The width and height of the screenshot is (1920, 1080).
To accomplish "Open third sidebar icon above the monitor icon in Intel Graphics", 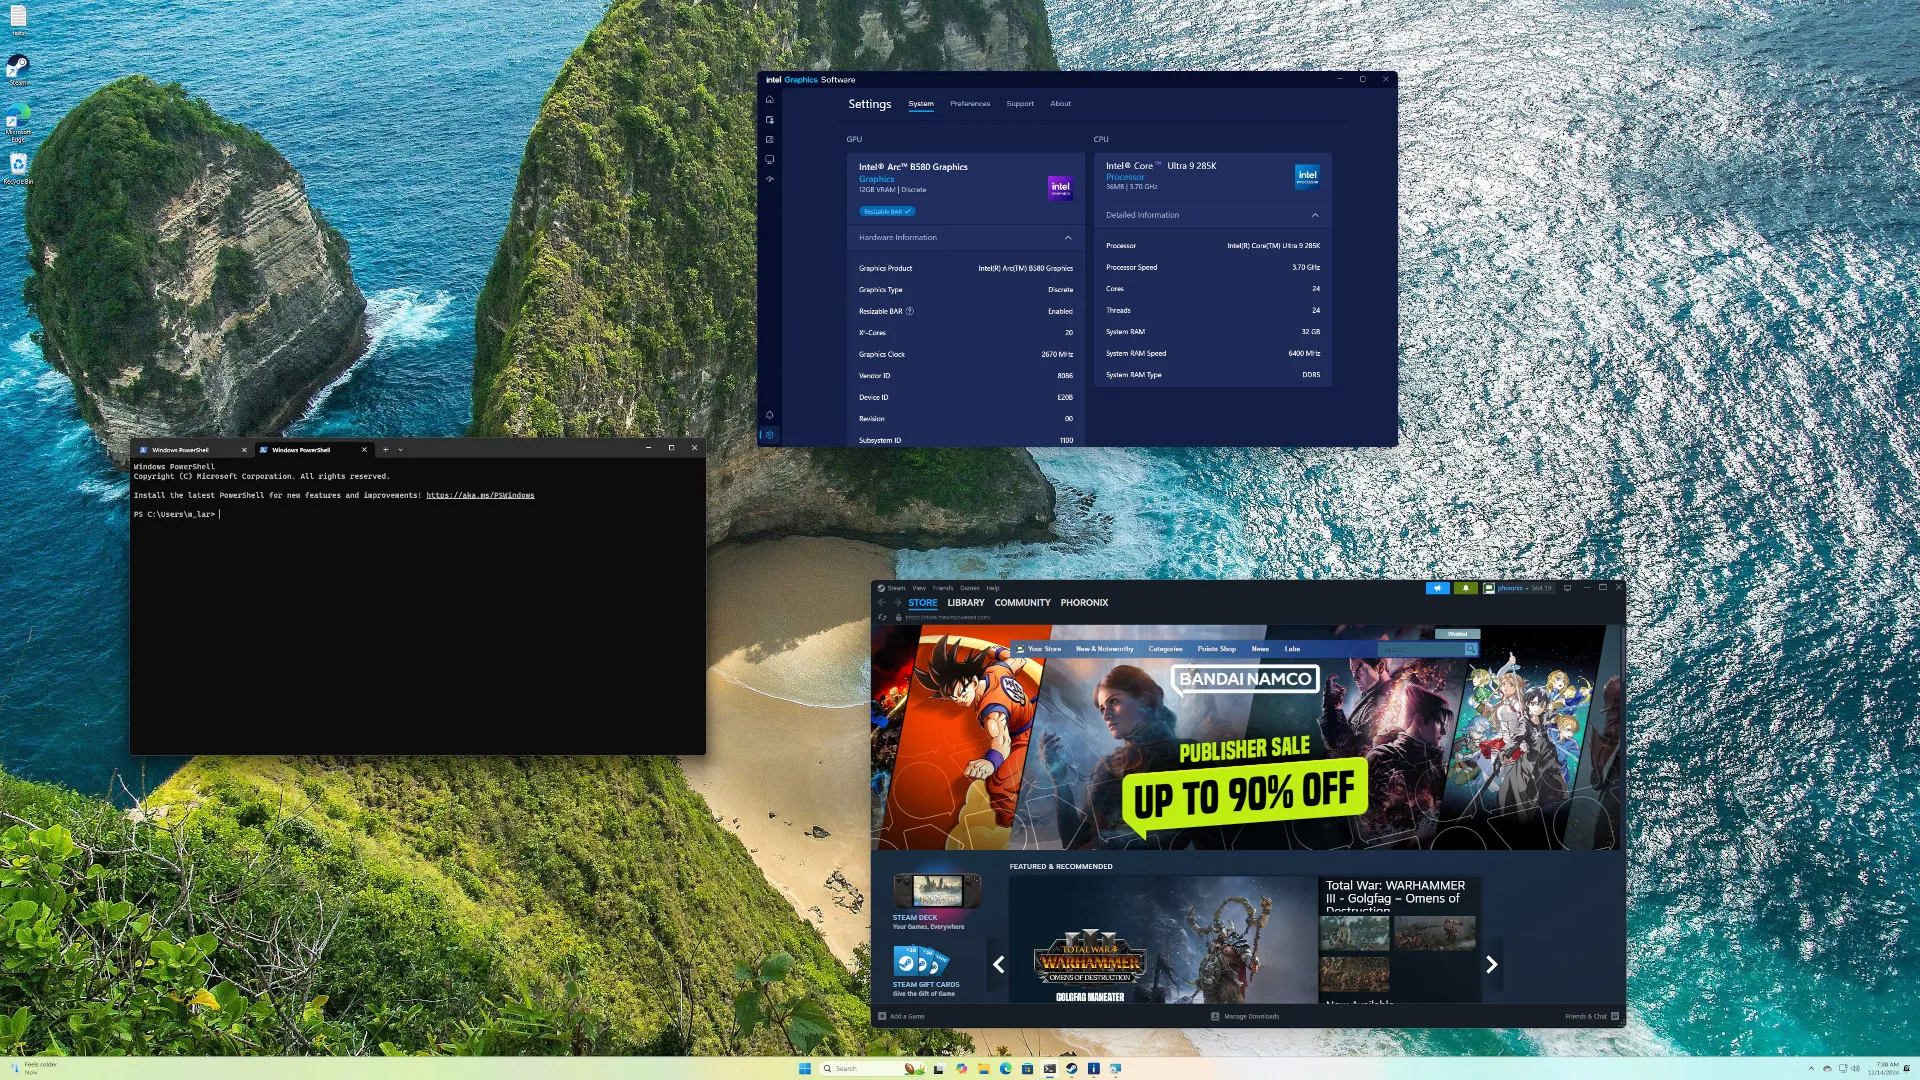I will pos(769,140).
